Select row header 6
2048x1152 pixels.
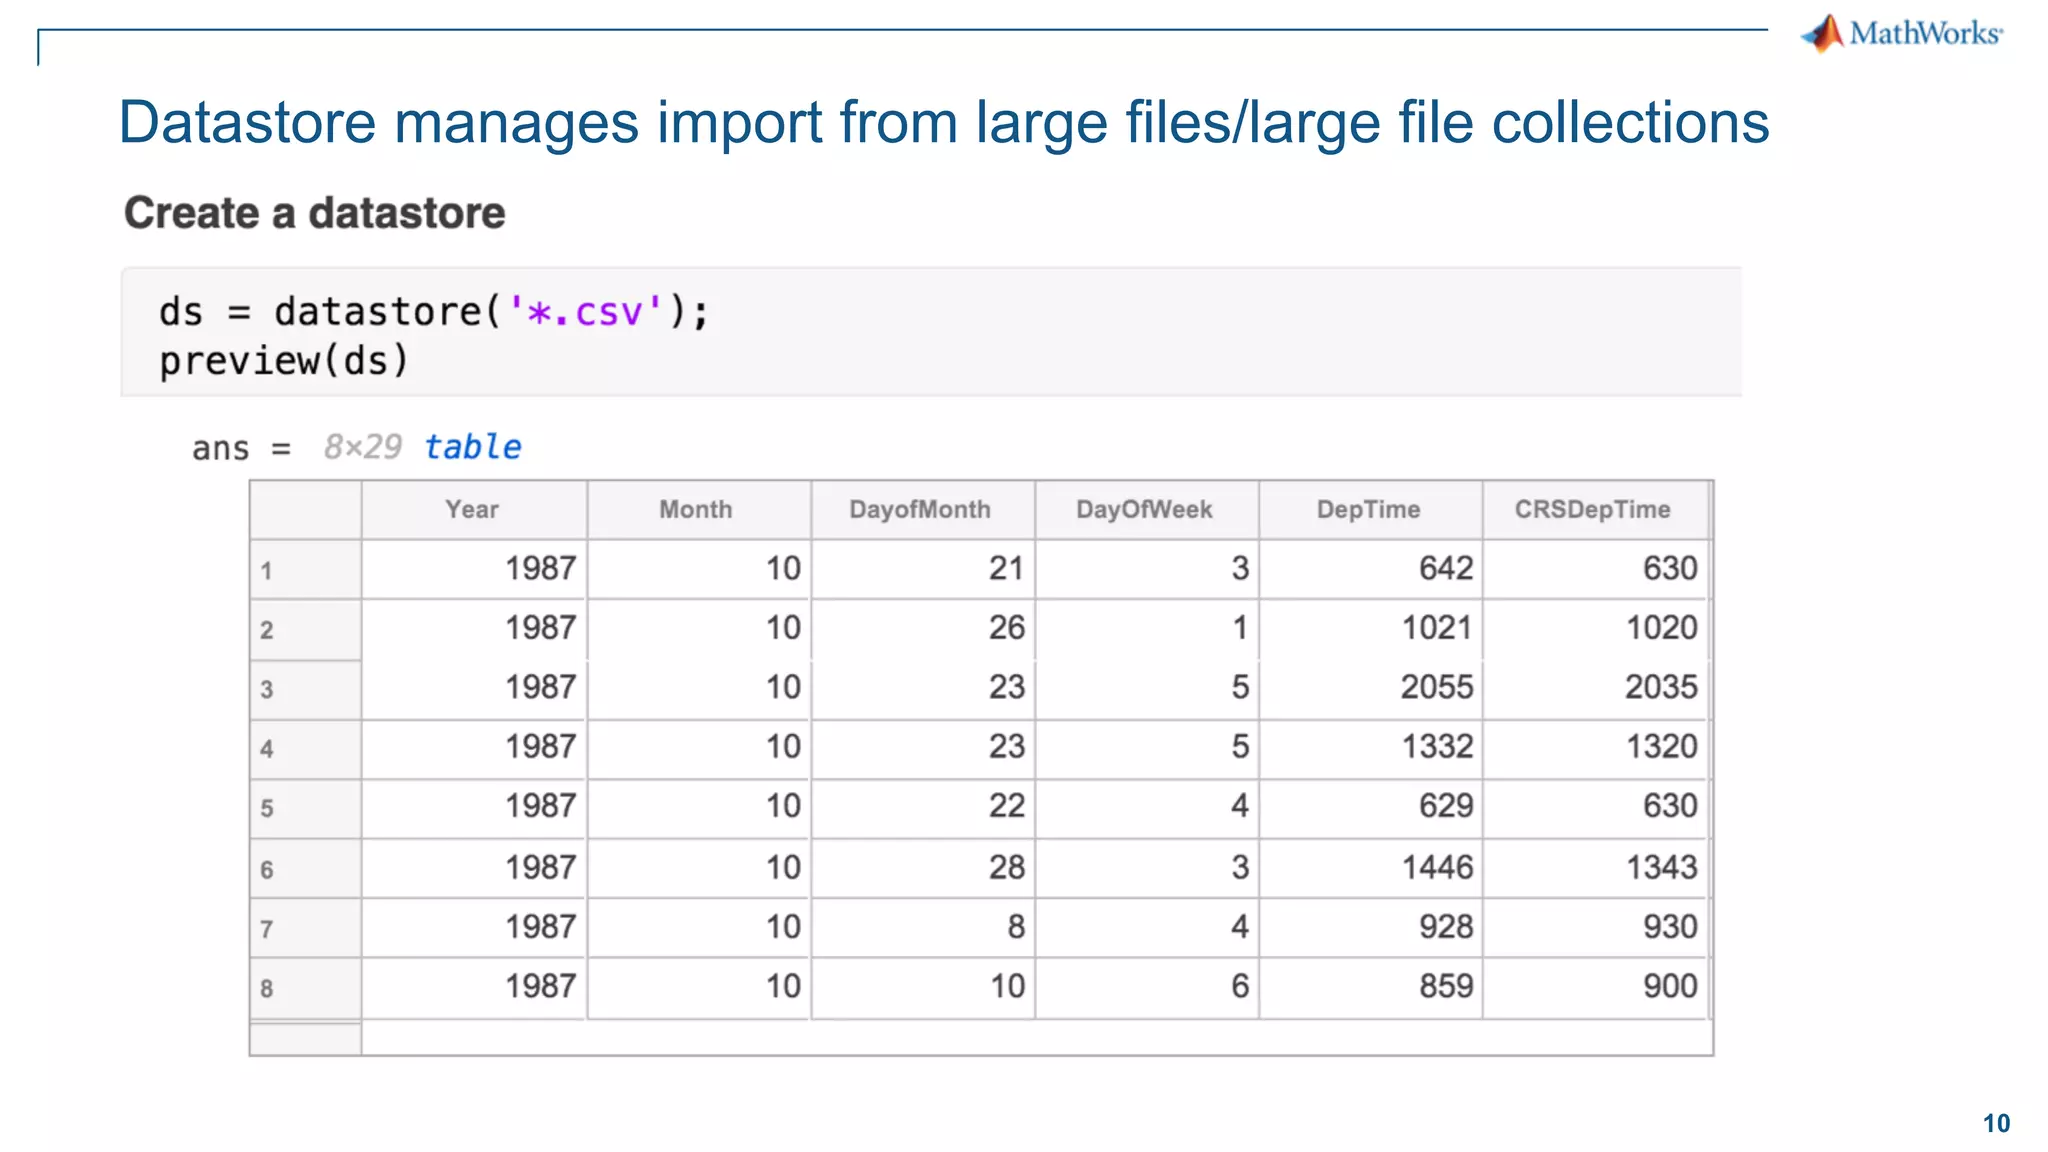[x=305, y=868]
